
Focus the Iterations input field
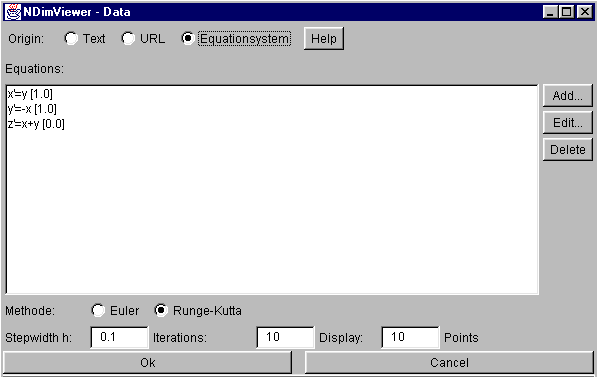click(286, 337)
